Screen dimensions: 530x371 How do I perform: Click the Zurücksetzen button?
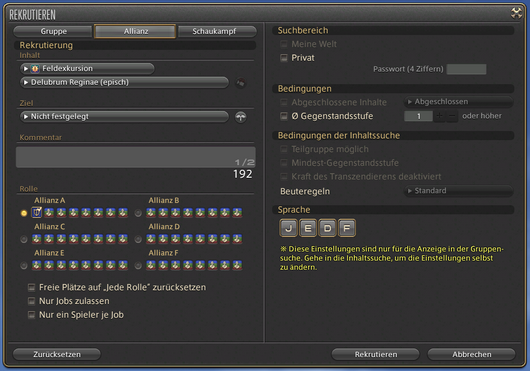tap(57, 354)
